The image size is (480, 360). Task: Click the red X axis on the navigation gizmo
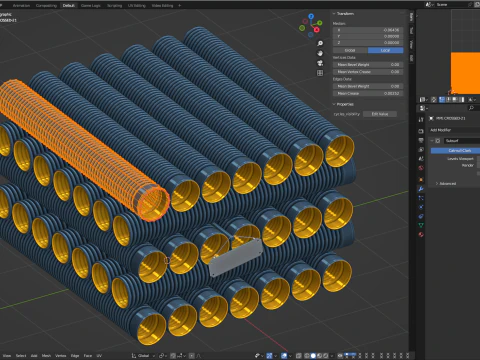point(317,30)
